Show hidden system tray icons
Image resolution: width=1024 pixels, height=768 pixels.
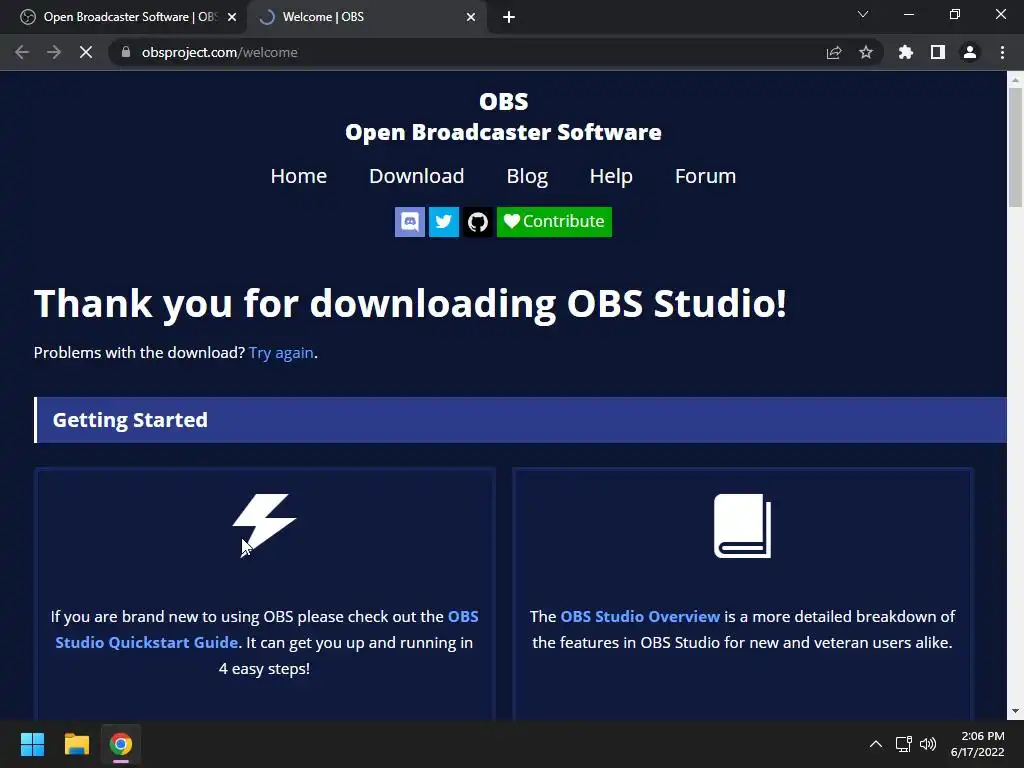point(876,744)
